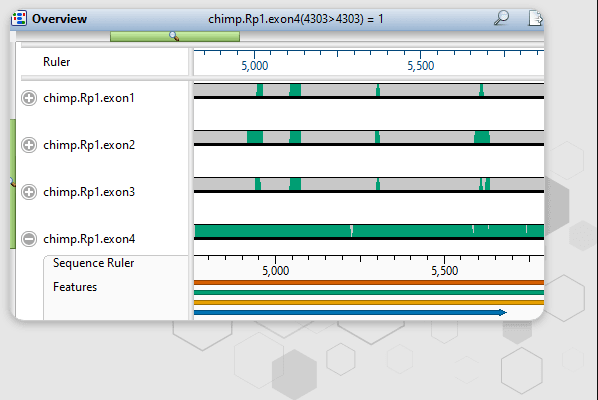Expand the chimp.Rp1.exon1 track
This screenshot has height=400, width=598.
[29, 98]
